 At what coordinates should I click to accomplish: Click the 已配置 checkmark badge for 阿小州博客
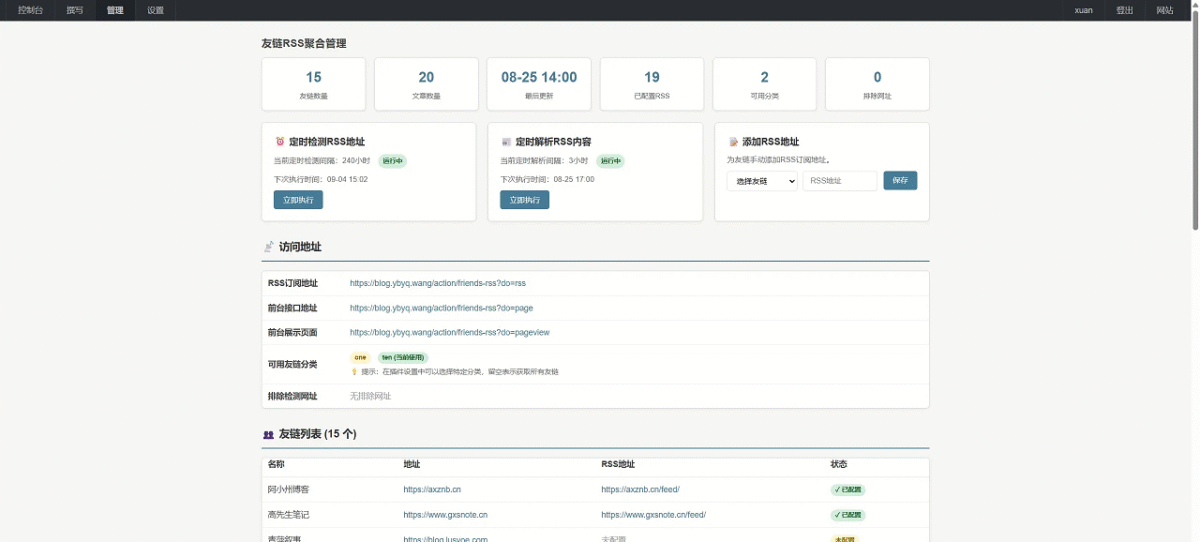click(847, 490)
